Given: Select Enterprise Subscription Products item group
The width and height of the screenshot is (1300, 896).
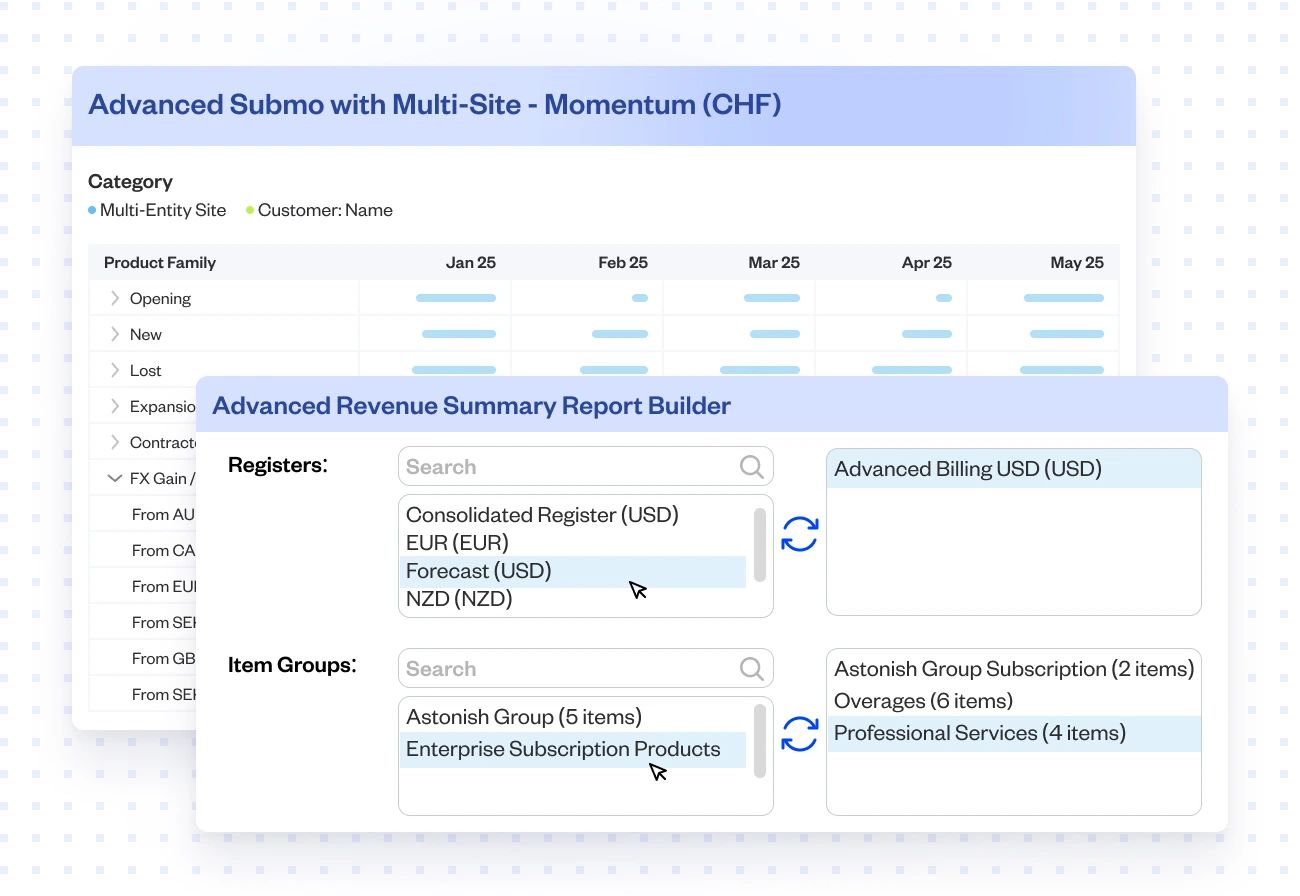Looking at the screenshot, I should click(x=563, y=749).
